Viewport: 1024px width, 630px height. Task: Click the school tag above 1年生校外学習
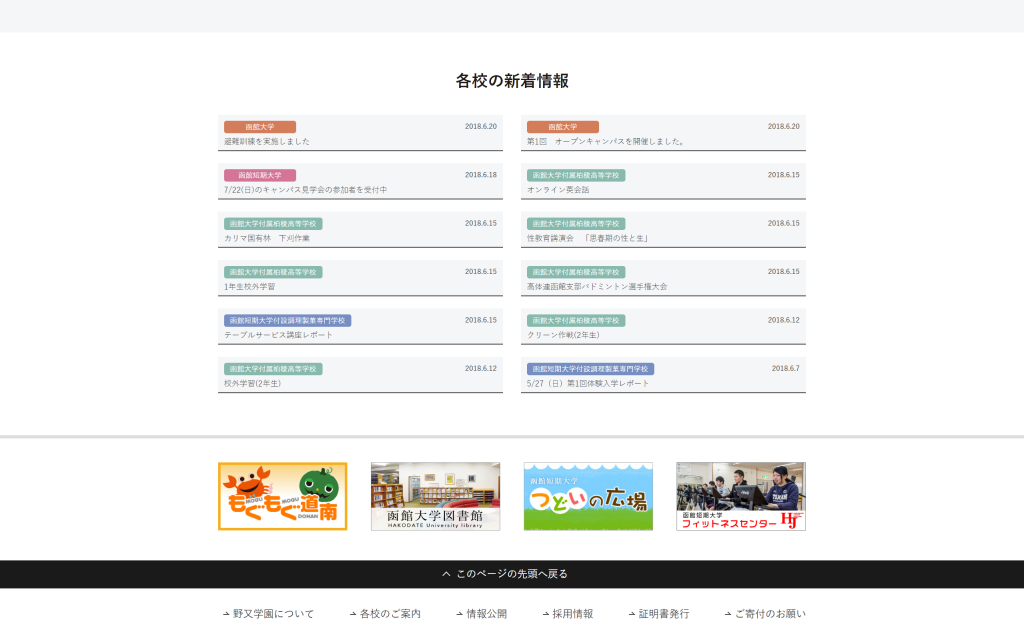coord(273,272)
